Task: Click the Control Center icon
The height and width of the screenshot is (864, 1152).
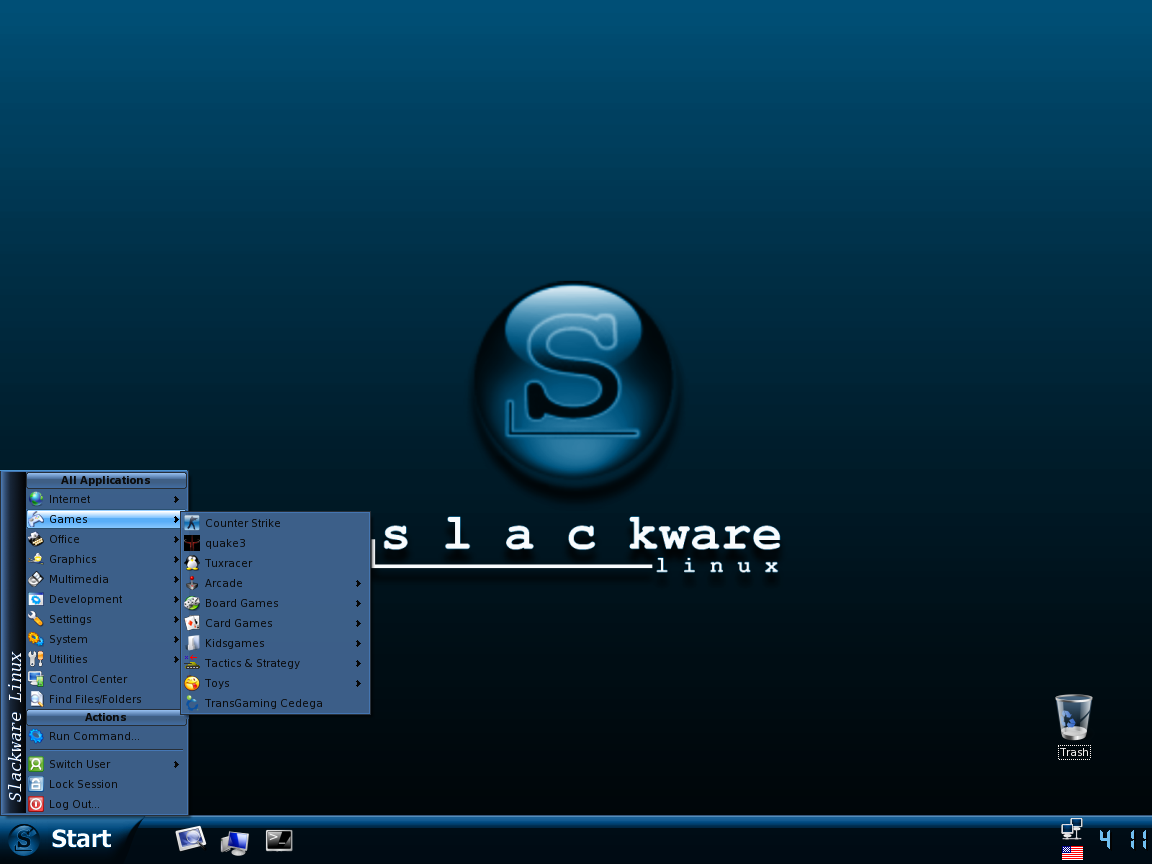Action: [x=36, y=679]
